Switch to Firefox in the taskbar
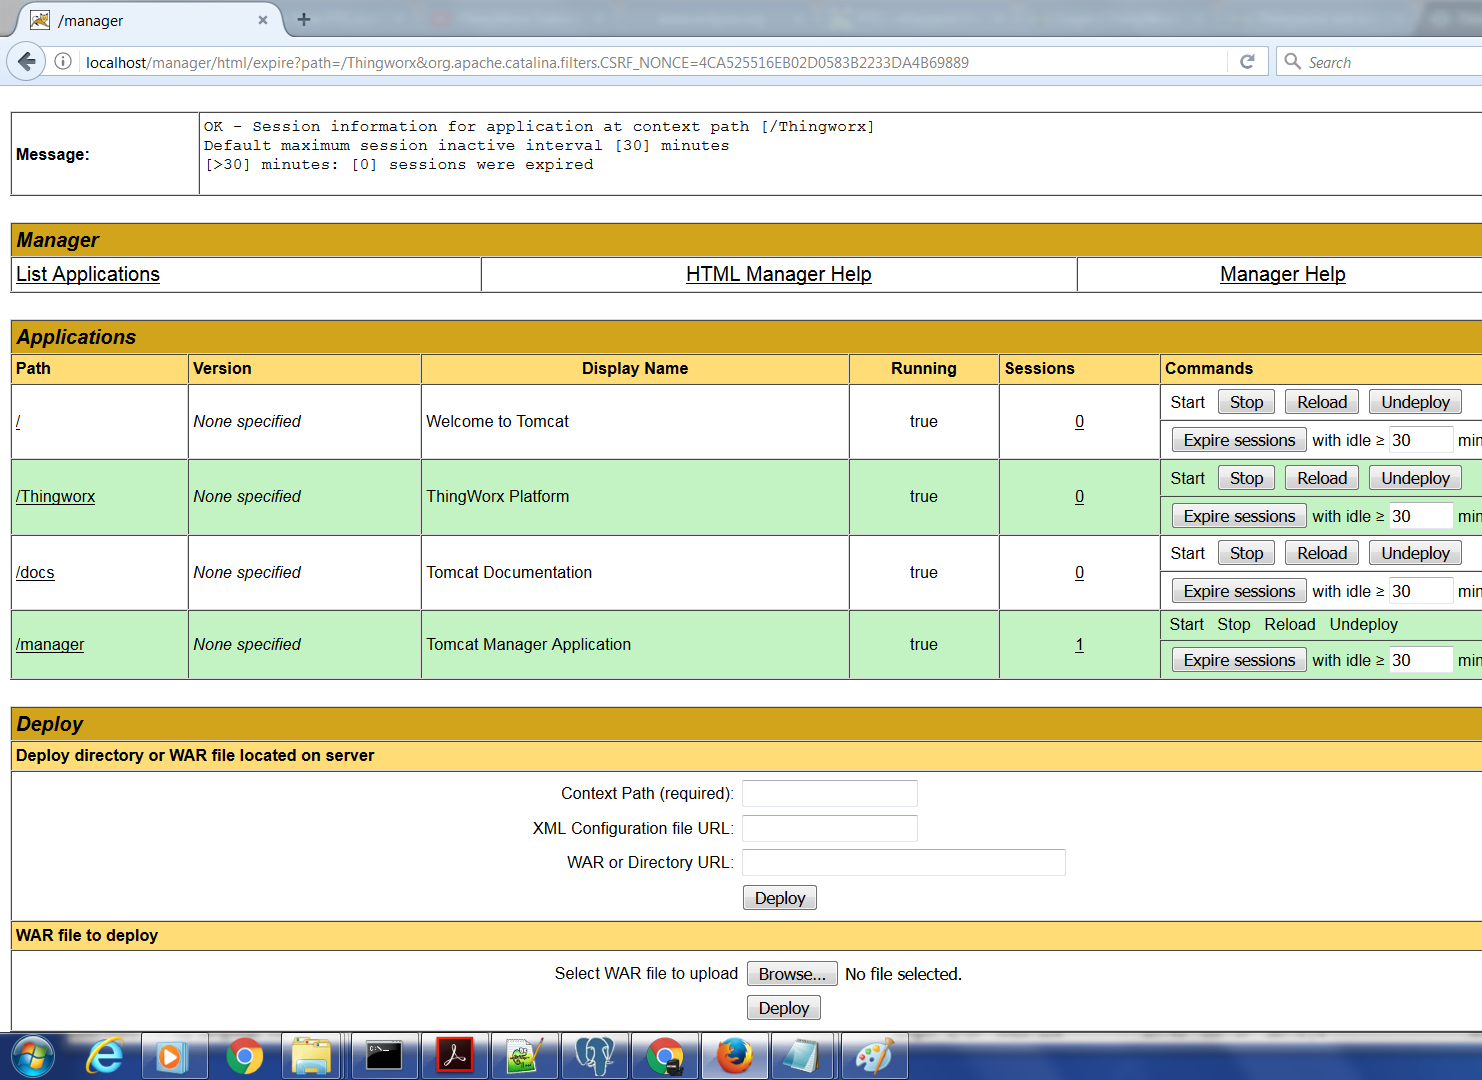 point(735,1057)
